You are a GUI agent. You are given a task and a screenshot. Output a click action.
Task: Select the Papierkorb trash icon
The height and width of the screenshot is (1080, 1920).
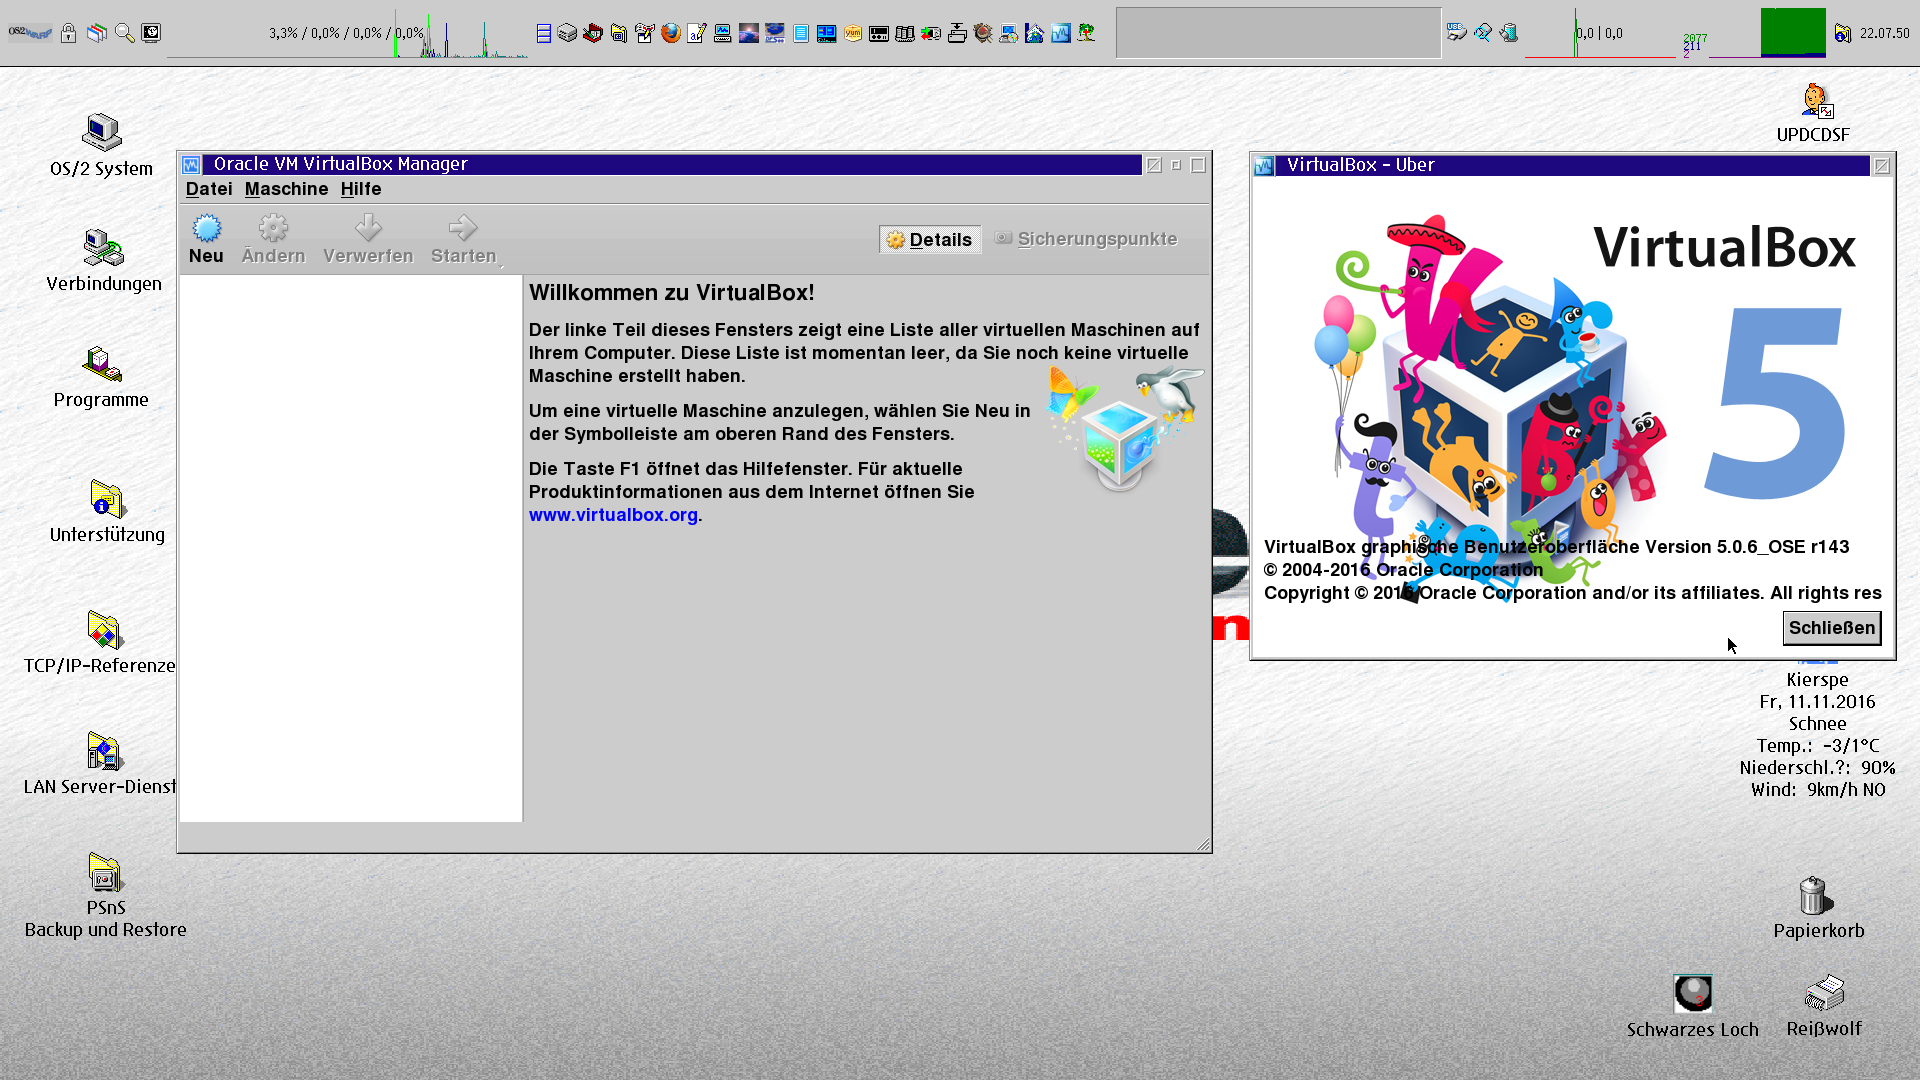click(1818, 908)
